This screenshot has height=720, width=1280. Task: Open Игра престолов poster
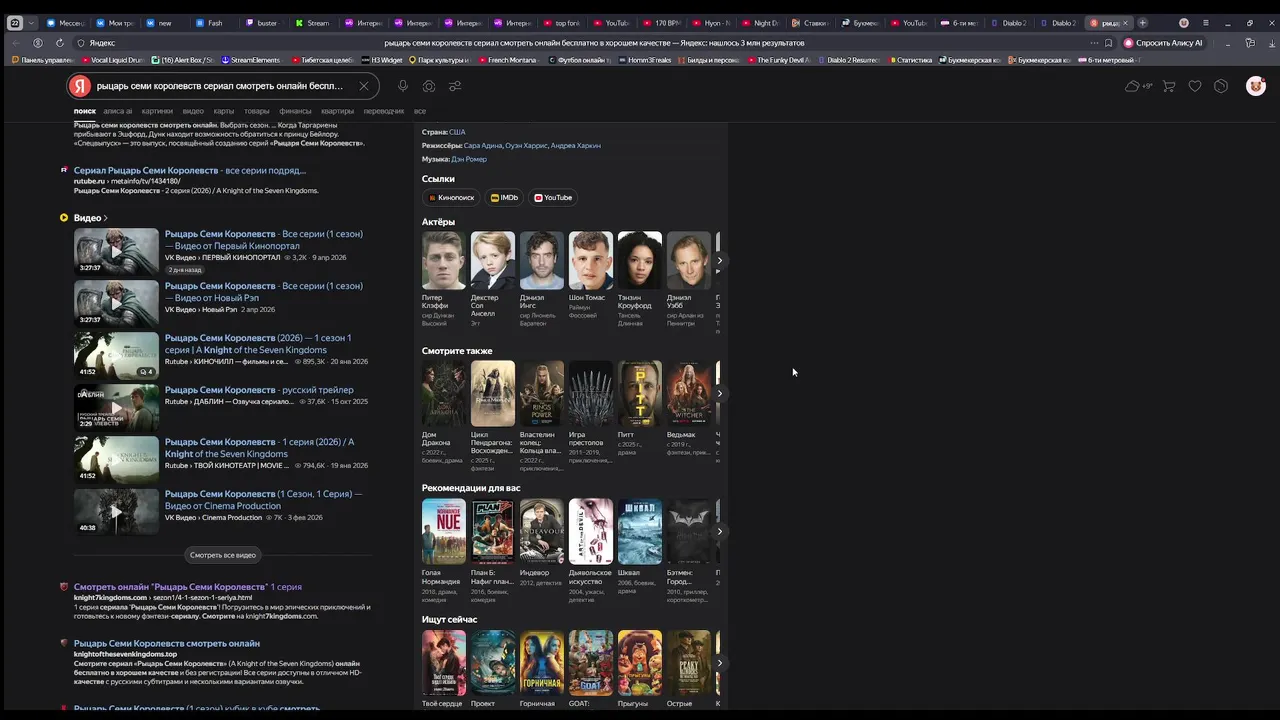coord(591,394)
